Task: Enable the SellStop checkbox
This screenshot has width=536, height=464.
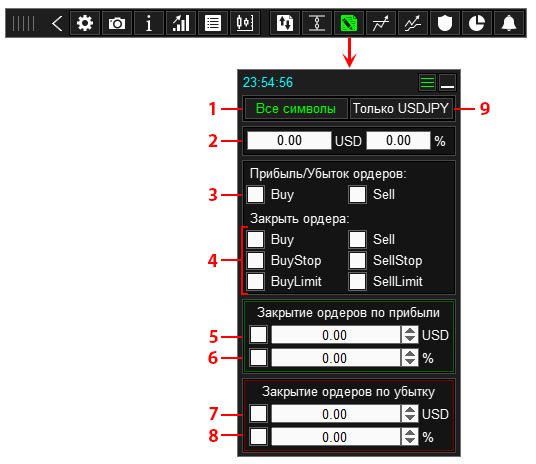Action: [358, 261]
